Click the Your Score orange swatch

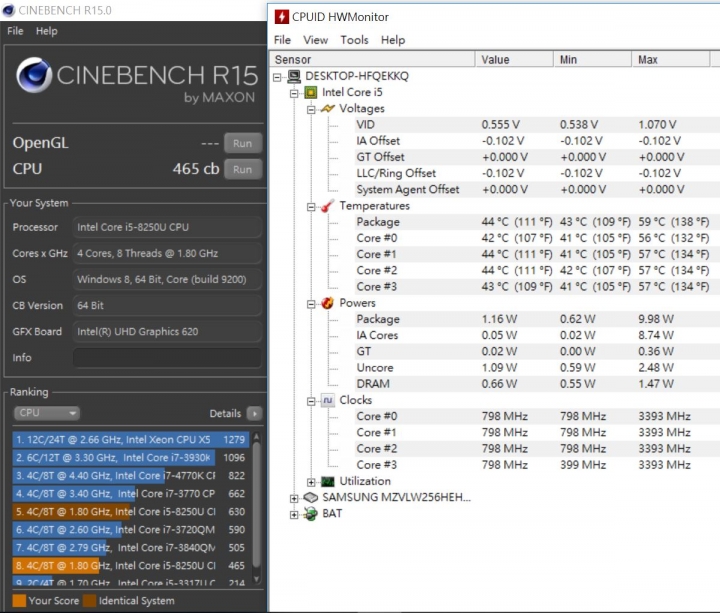pyautogui.click(x=19, y=601)
